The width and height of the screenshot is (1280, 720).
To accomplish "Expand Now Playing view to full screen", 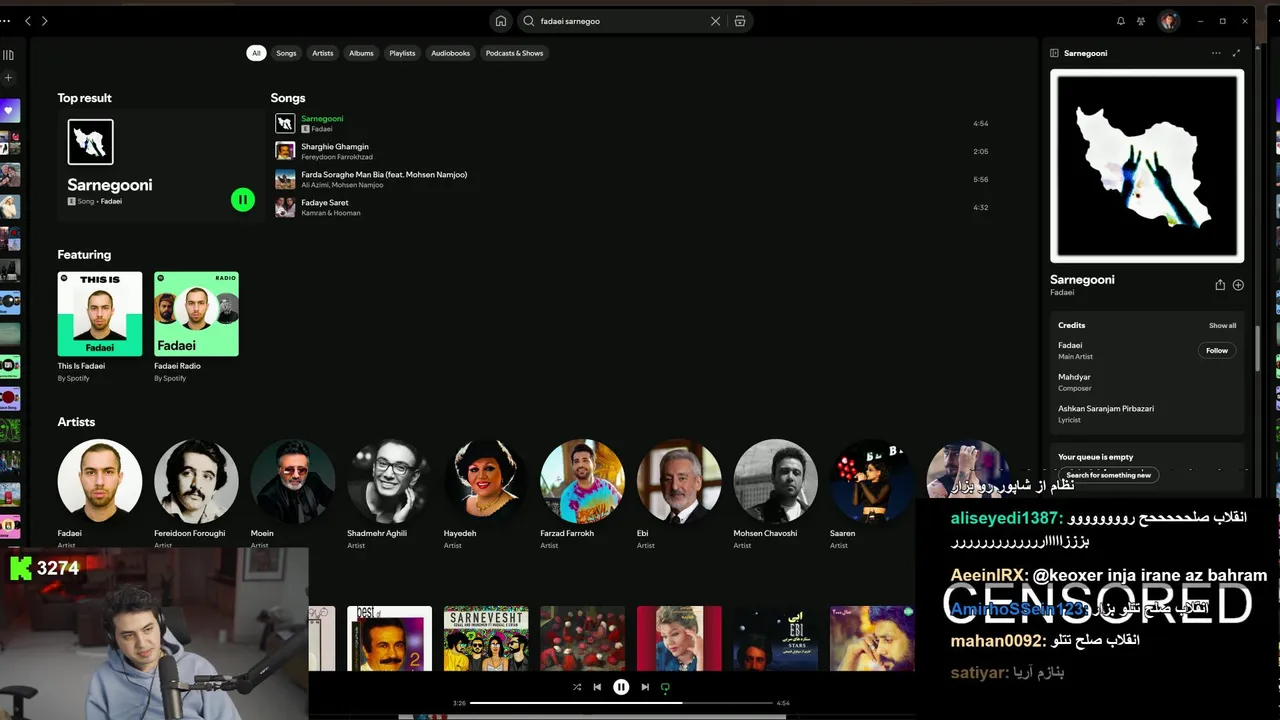I will pyautogui.click(x=1236, y=53).
